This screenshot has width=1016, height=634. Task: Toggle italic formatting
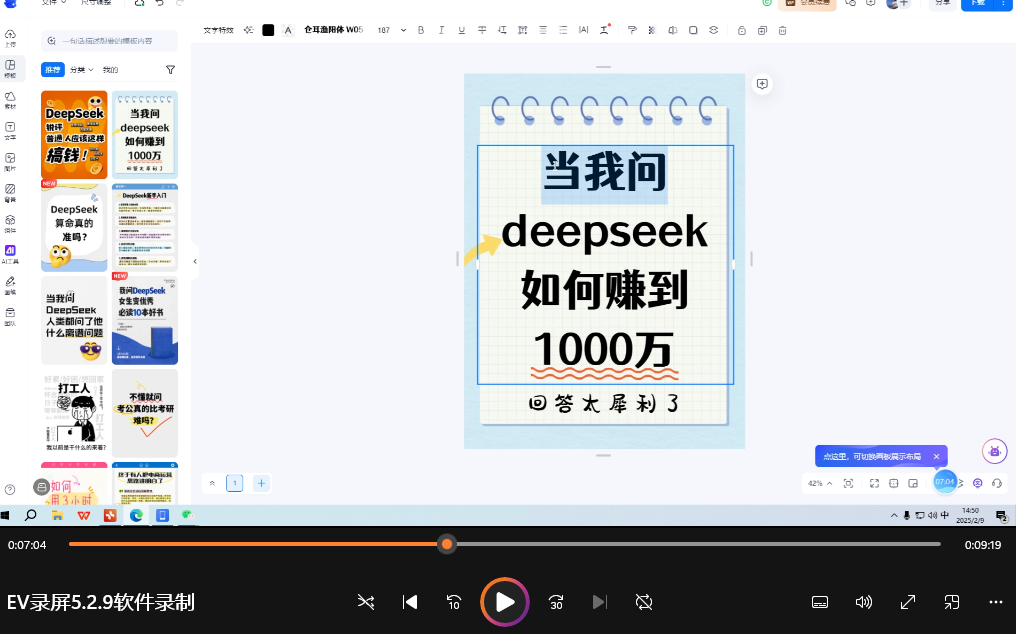pyautogui.click(x=441, y=30)
